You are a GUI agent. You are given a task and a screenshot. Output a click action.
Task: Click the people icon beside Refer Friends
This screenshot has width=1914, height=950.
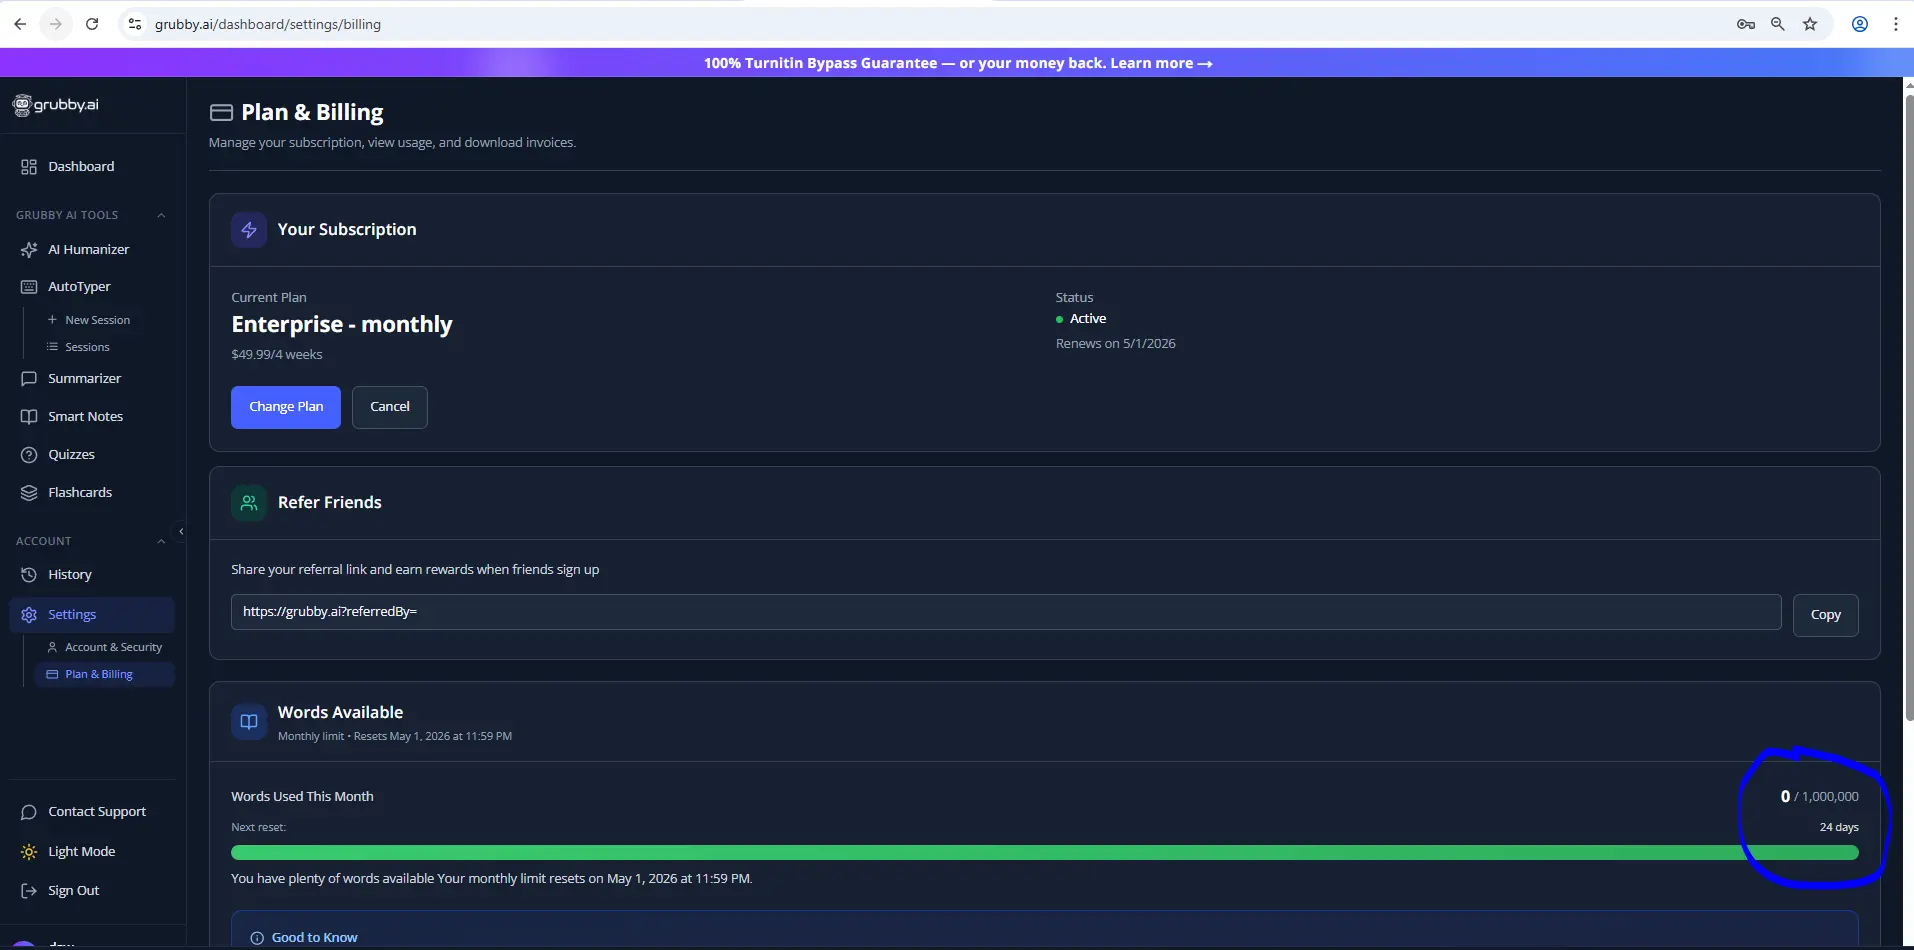[x=249, y=503]
